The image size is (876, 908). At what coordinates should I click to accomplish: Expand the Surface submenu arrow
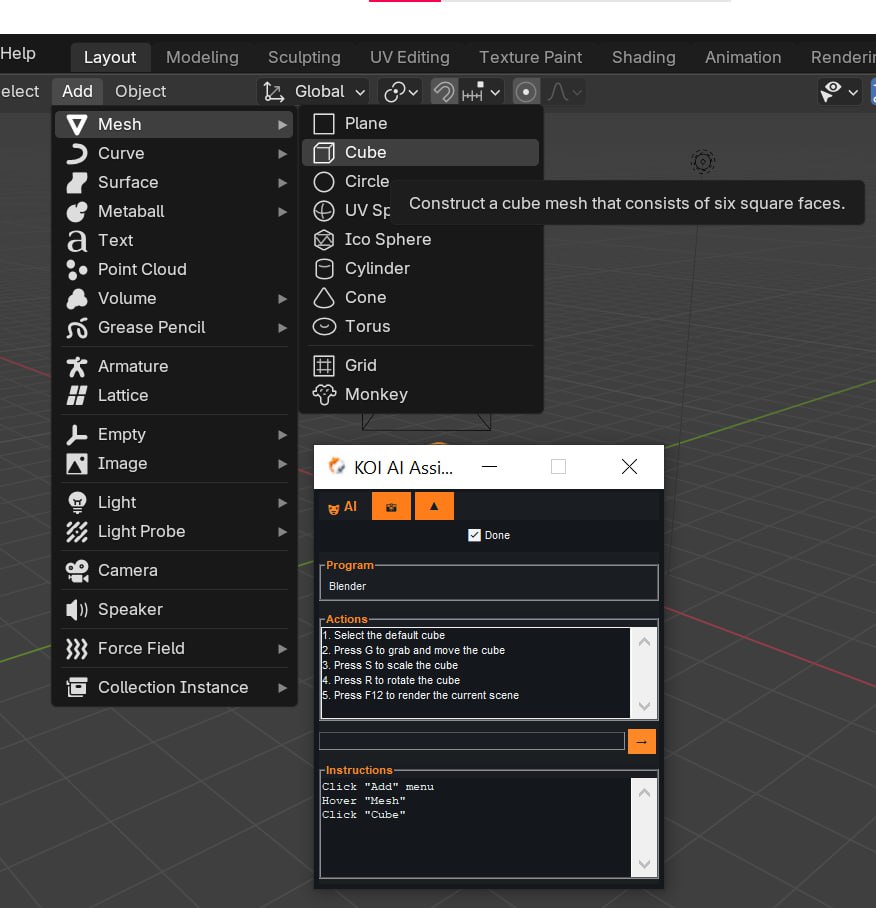coord(282,182)
